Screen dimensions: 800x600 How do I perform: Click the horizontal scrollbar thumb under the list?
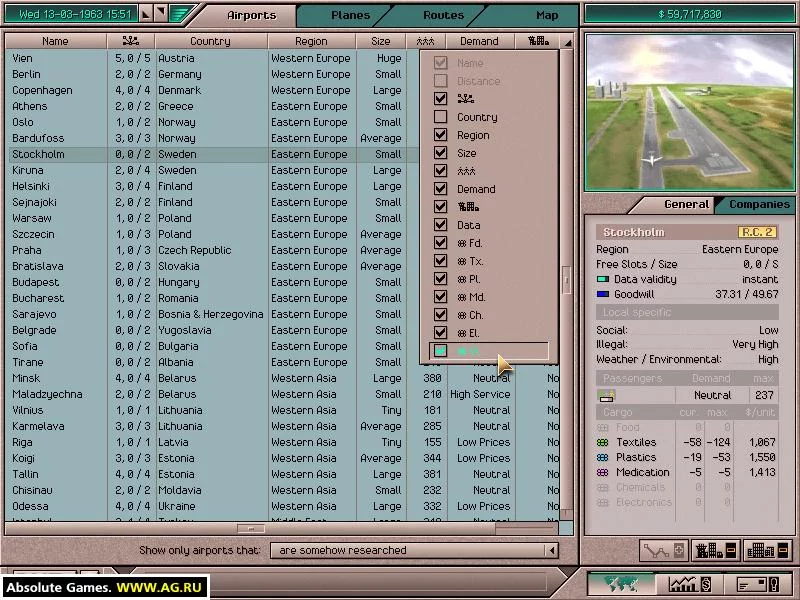(251, 529)
